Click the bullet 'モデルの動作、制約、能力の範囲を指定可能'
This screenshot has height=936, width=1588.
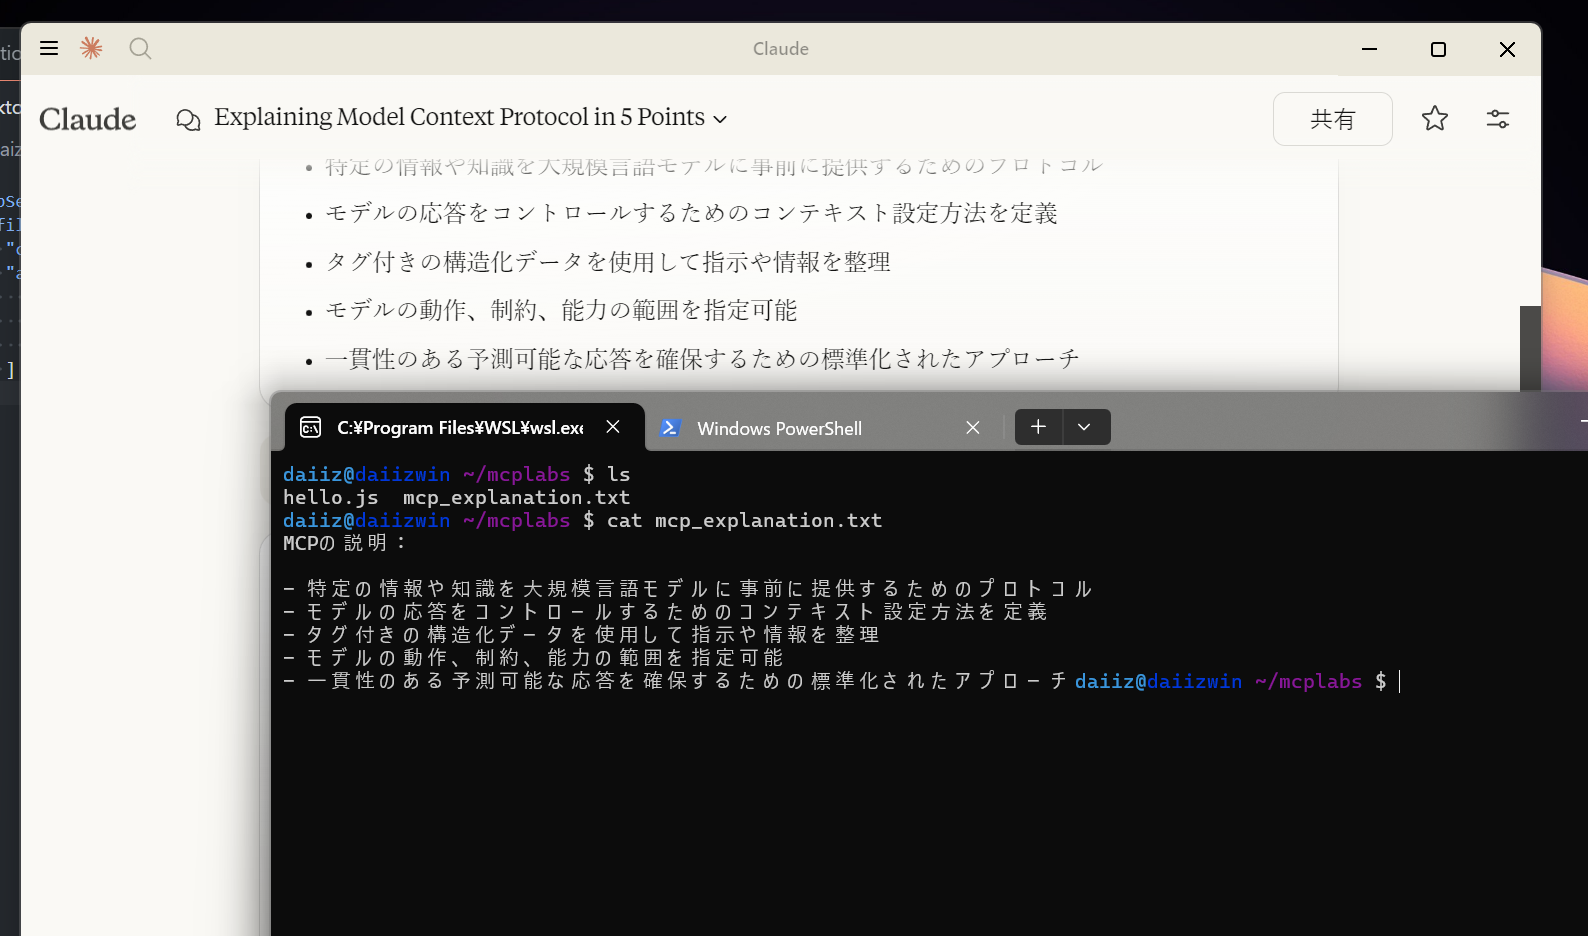click(561, 310)
